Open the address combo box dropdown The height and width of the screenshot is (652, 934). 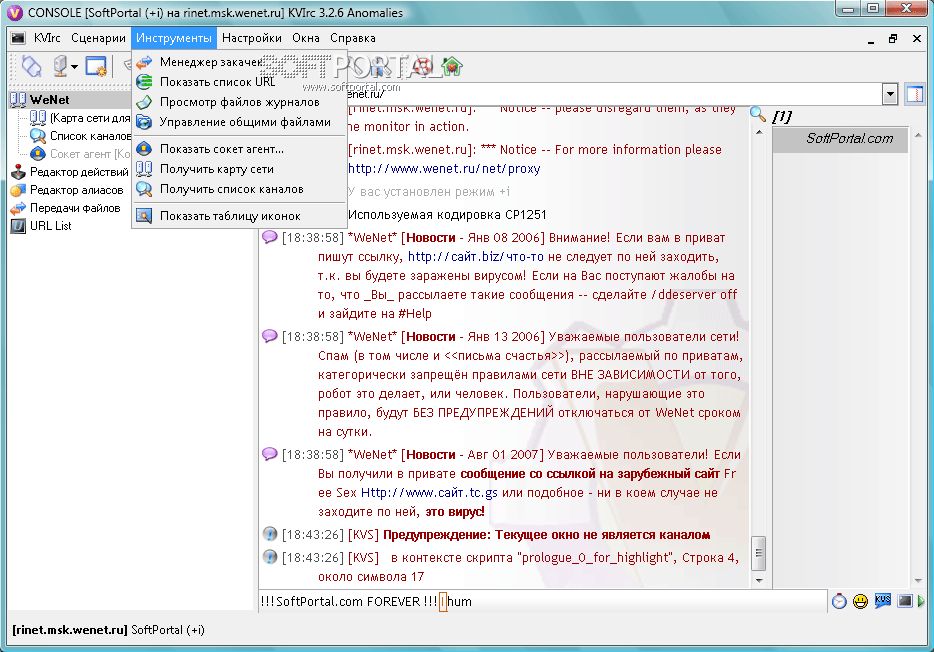coord(890,94)
